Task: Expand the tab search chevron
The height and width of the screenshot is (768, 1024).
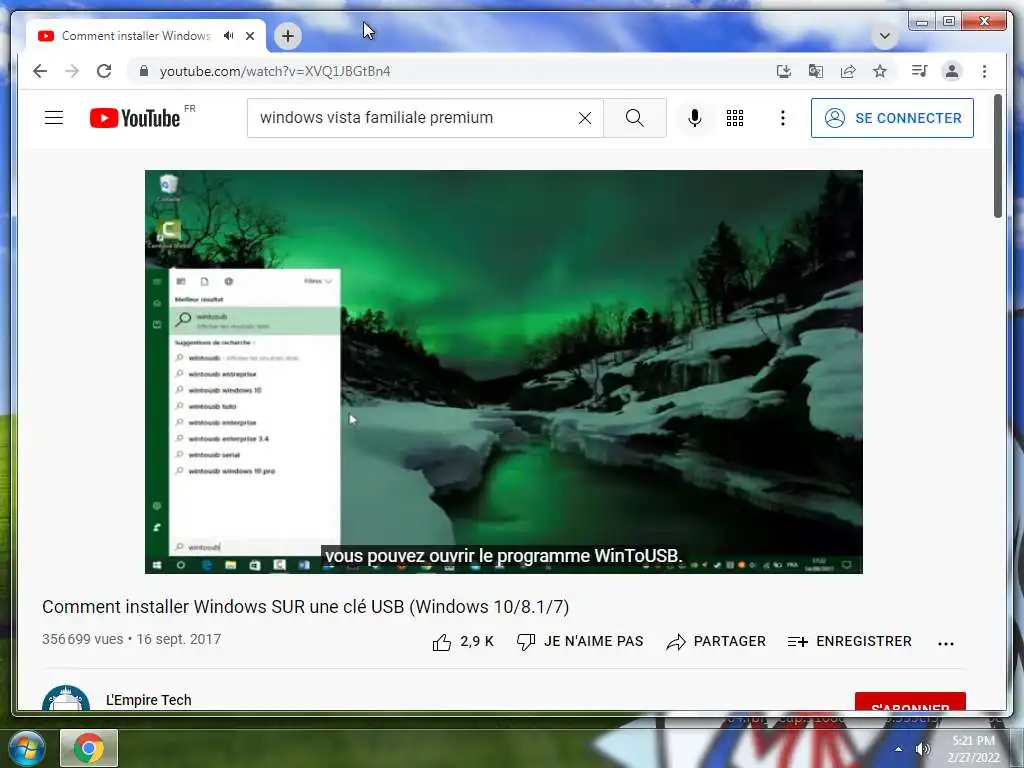Action: pyautogui.click(x=885, y=36)
